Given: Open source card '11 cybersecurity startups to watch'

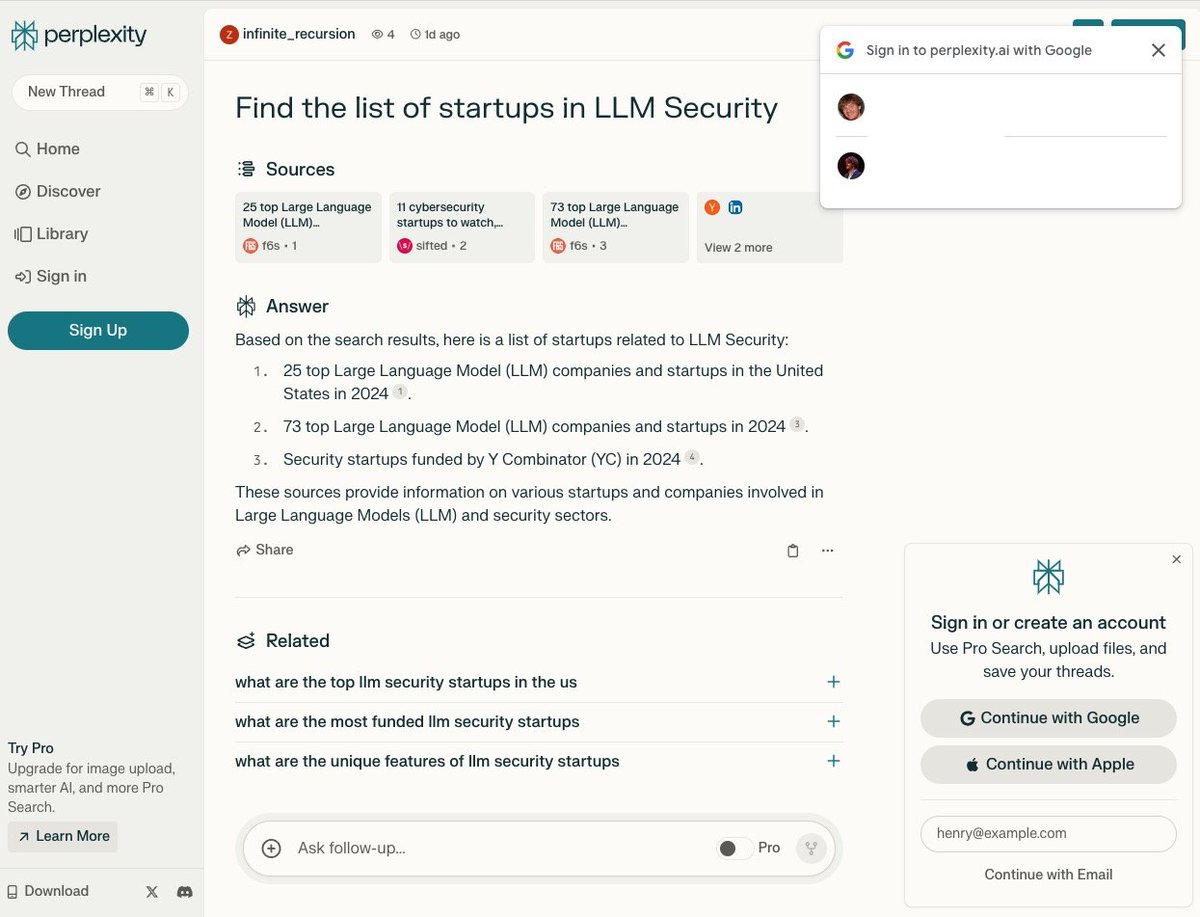Looking at the screenshot, I should [x=462, y=227].
